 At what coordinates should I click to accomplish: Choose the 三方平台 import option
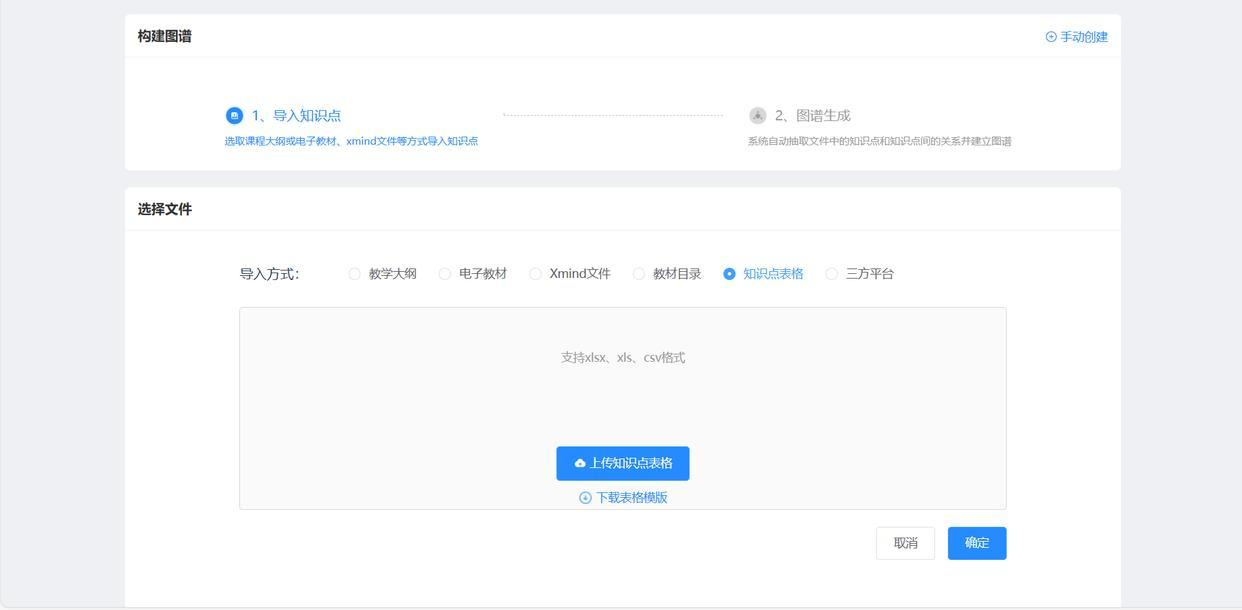click(x=832, y=274)
